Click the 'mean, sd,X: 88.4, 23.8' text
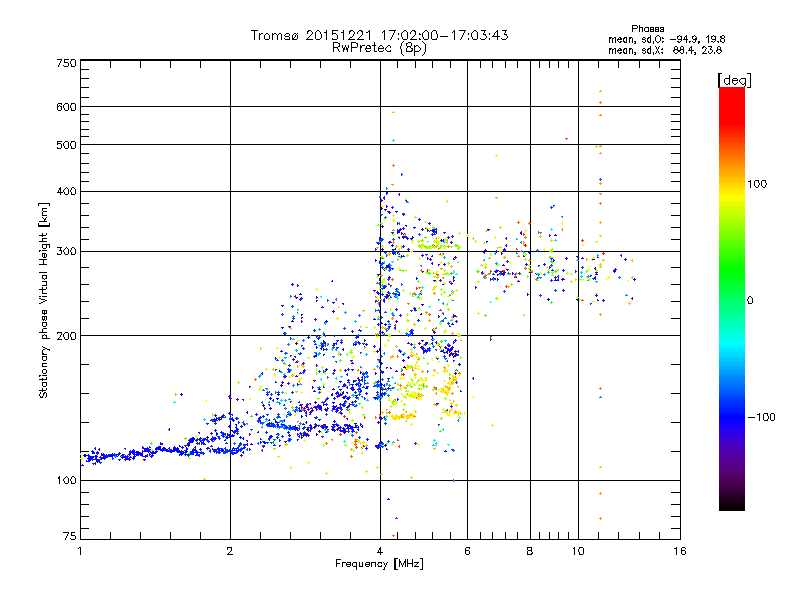The width and height of the screenshot is (800, 600). tap(665, 50)
